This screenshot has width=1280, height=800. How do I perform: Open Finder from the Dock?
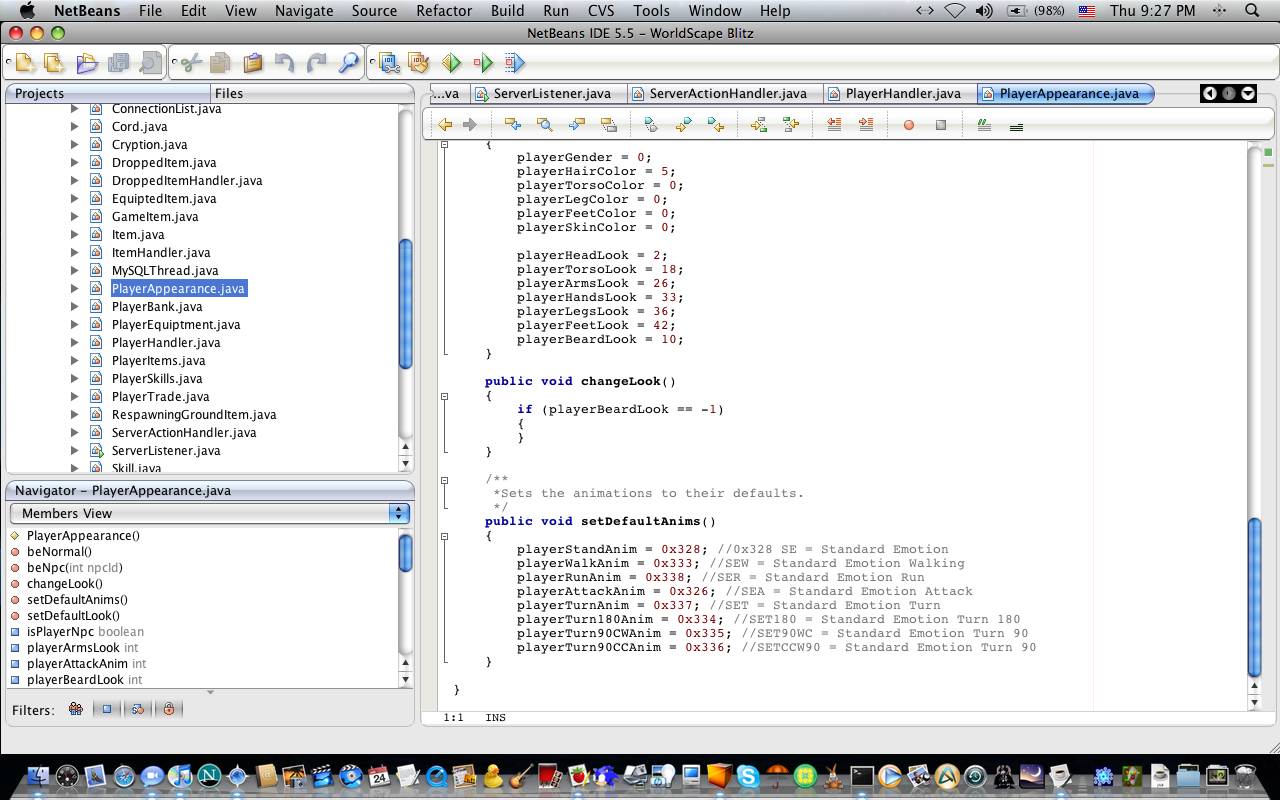click(37, 776)
